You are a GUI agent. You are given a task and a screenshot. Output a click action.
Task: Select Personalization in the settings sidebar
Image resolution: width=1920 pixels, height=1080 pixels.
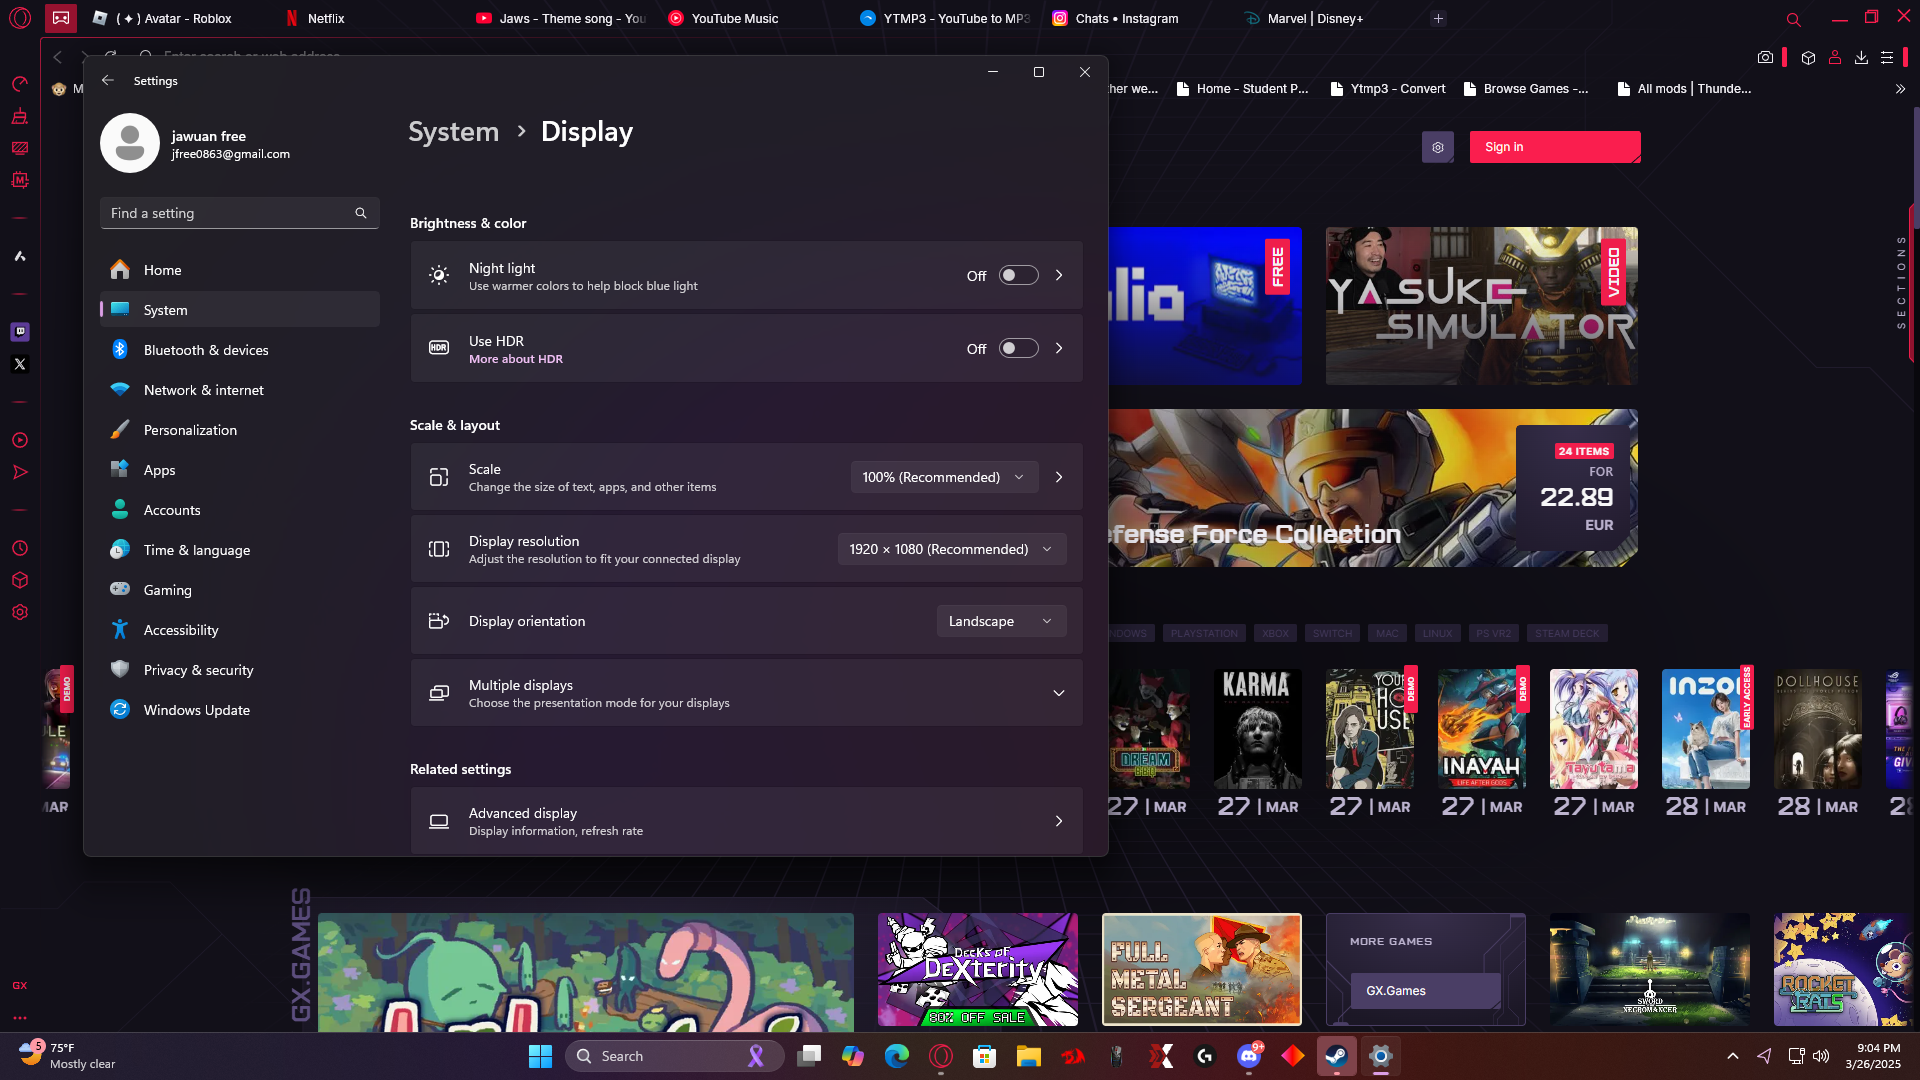coord(190,430)
